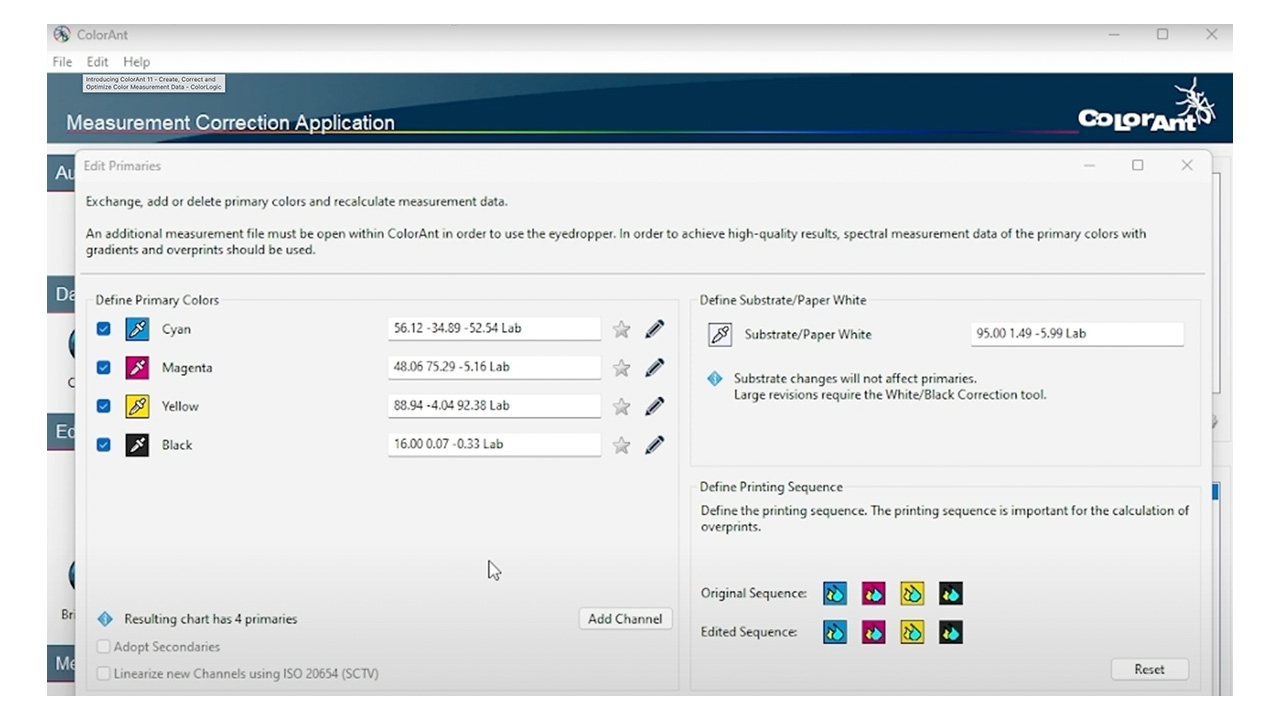Click the ColorAnt app icon in title bar
1280x720 pixels.
tap(62, 34)
